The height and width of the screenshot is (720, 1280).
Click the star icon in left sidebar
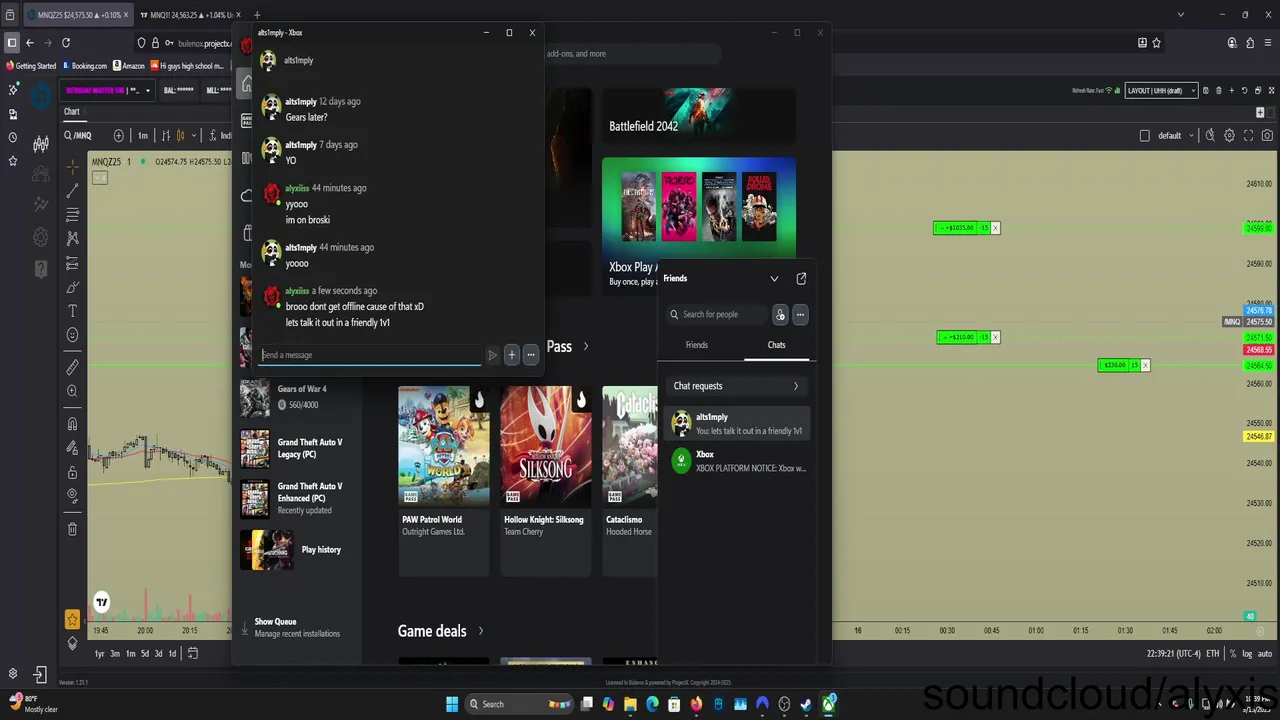(x=13, y=161)
